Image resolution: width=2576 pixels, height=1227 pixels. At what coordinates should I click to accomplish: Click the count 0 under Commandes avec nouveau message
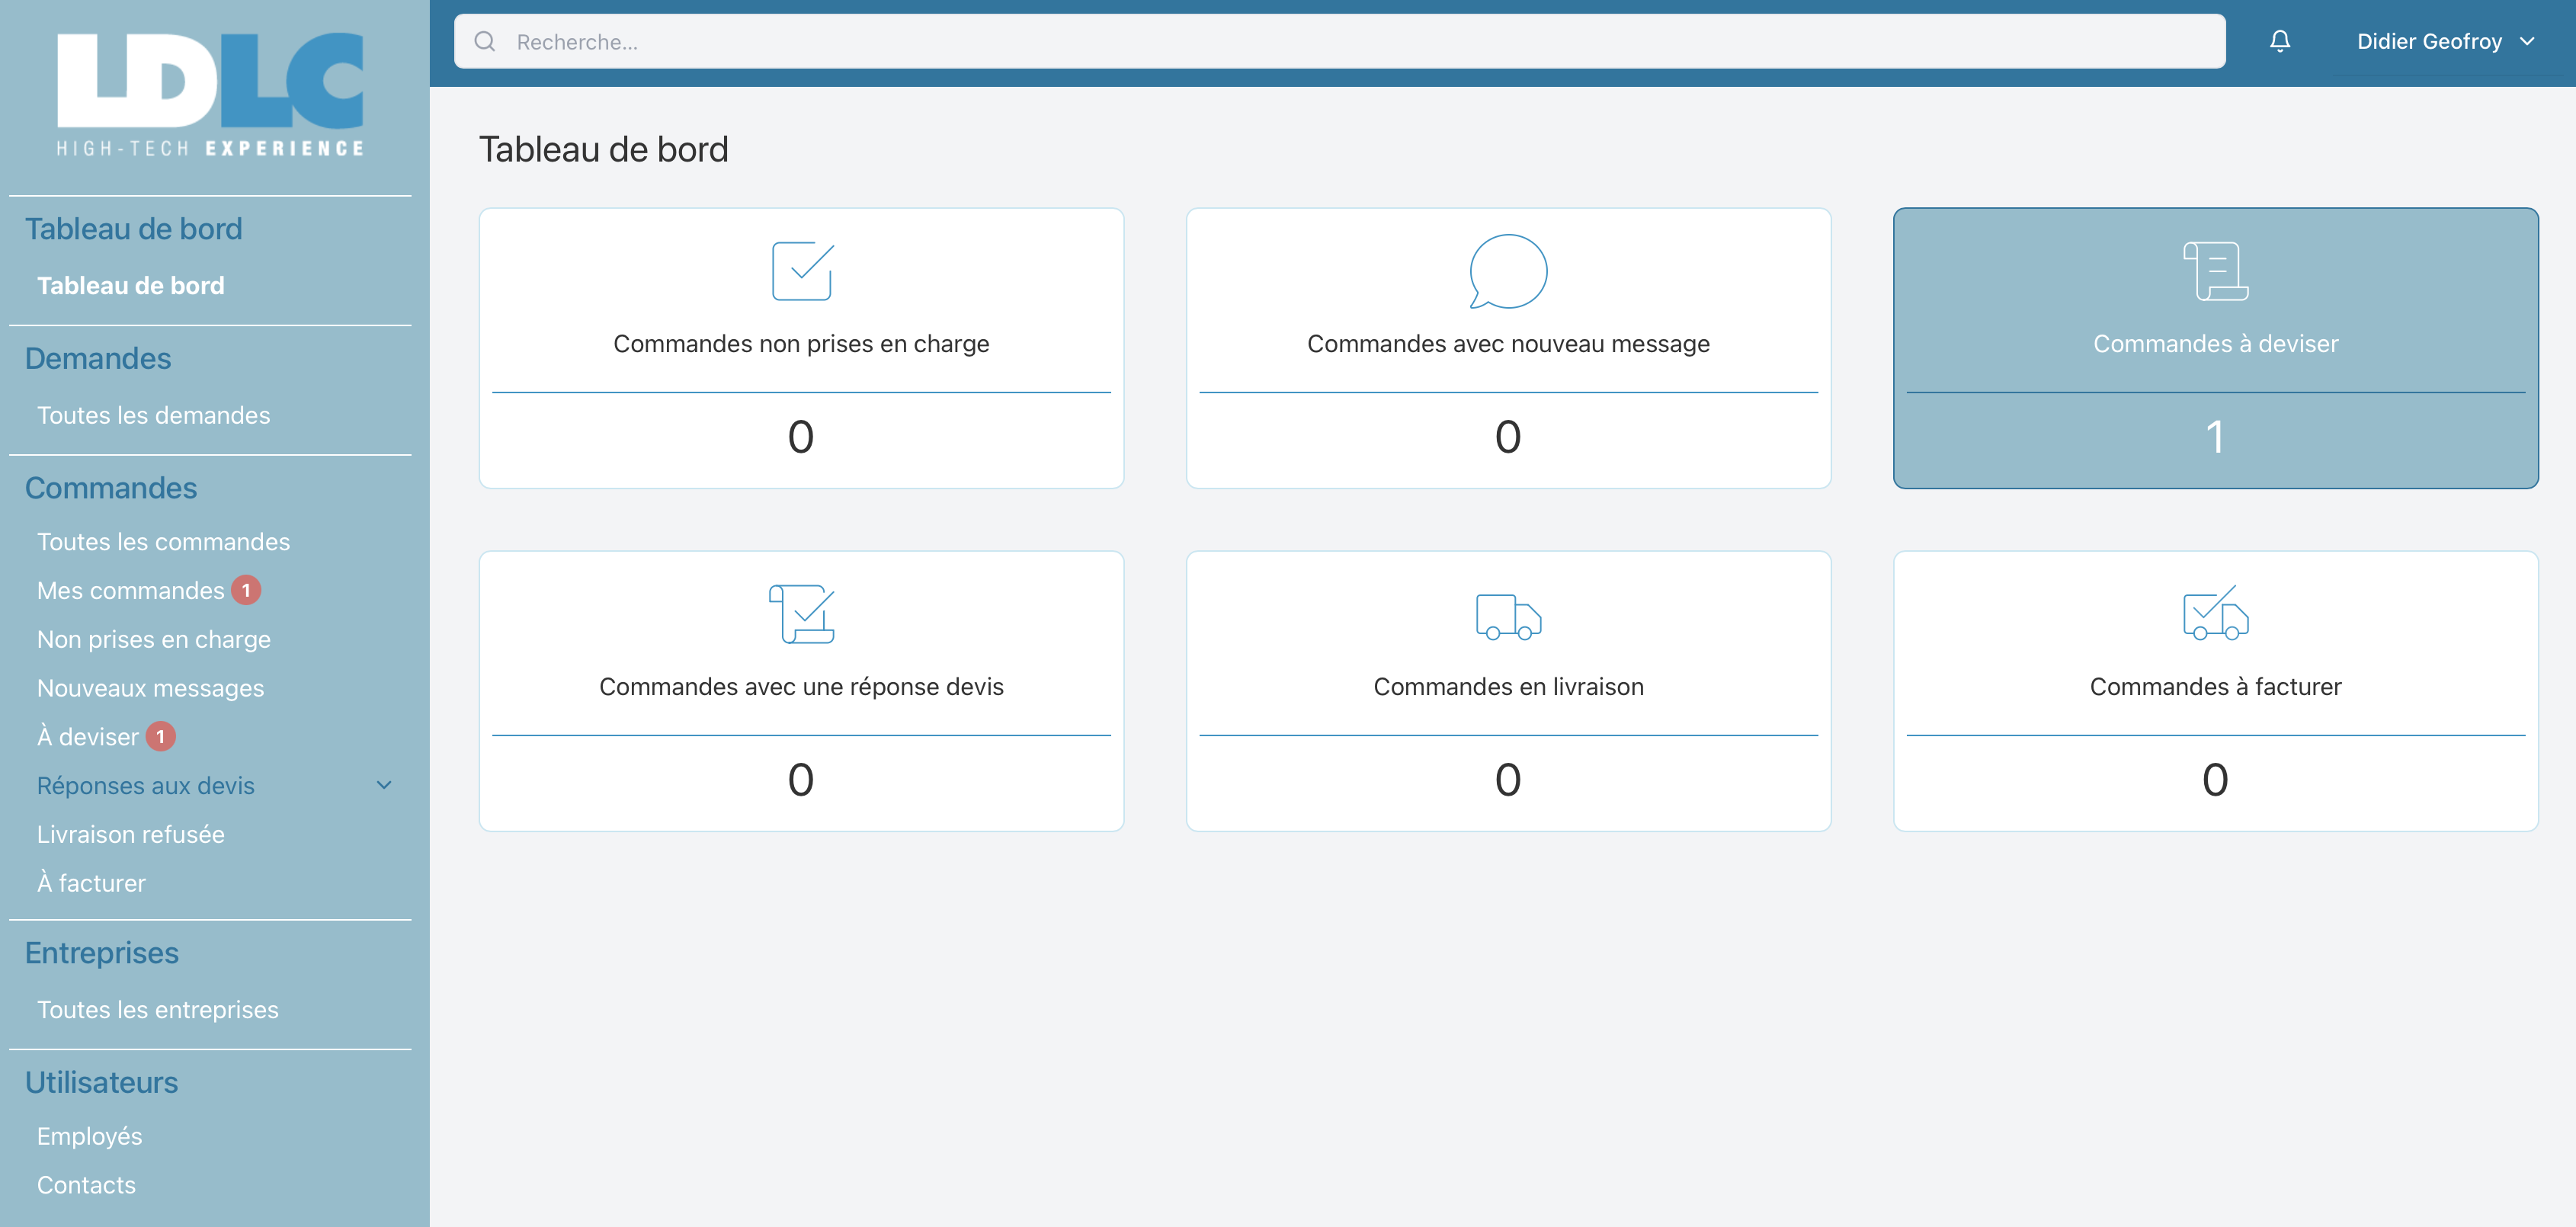[1508, 437]
